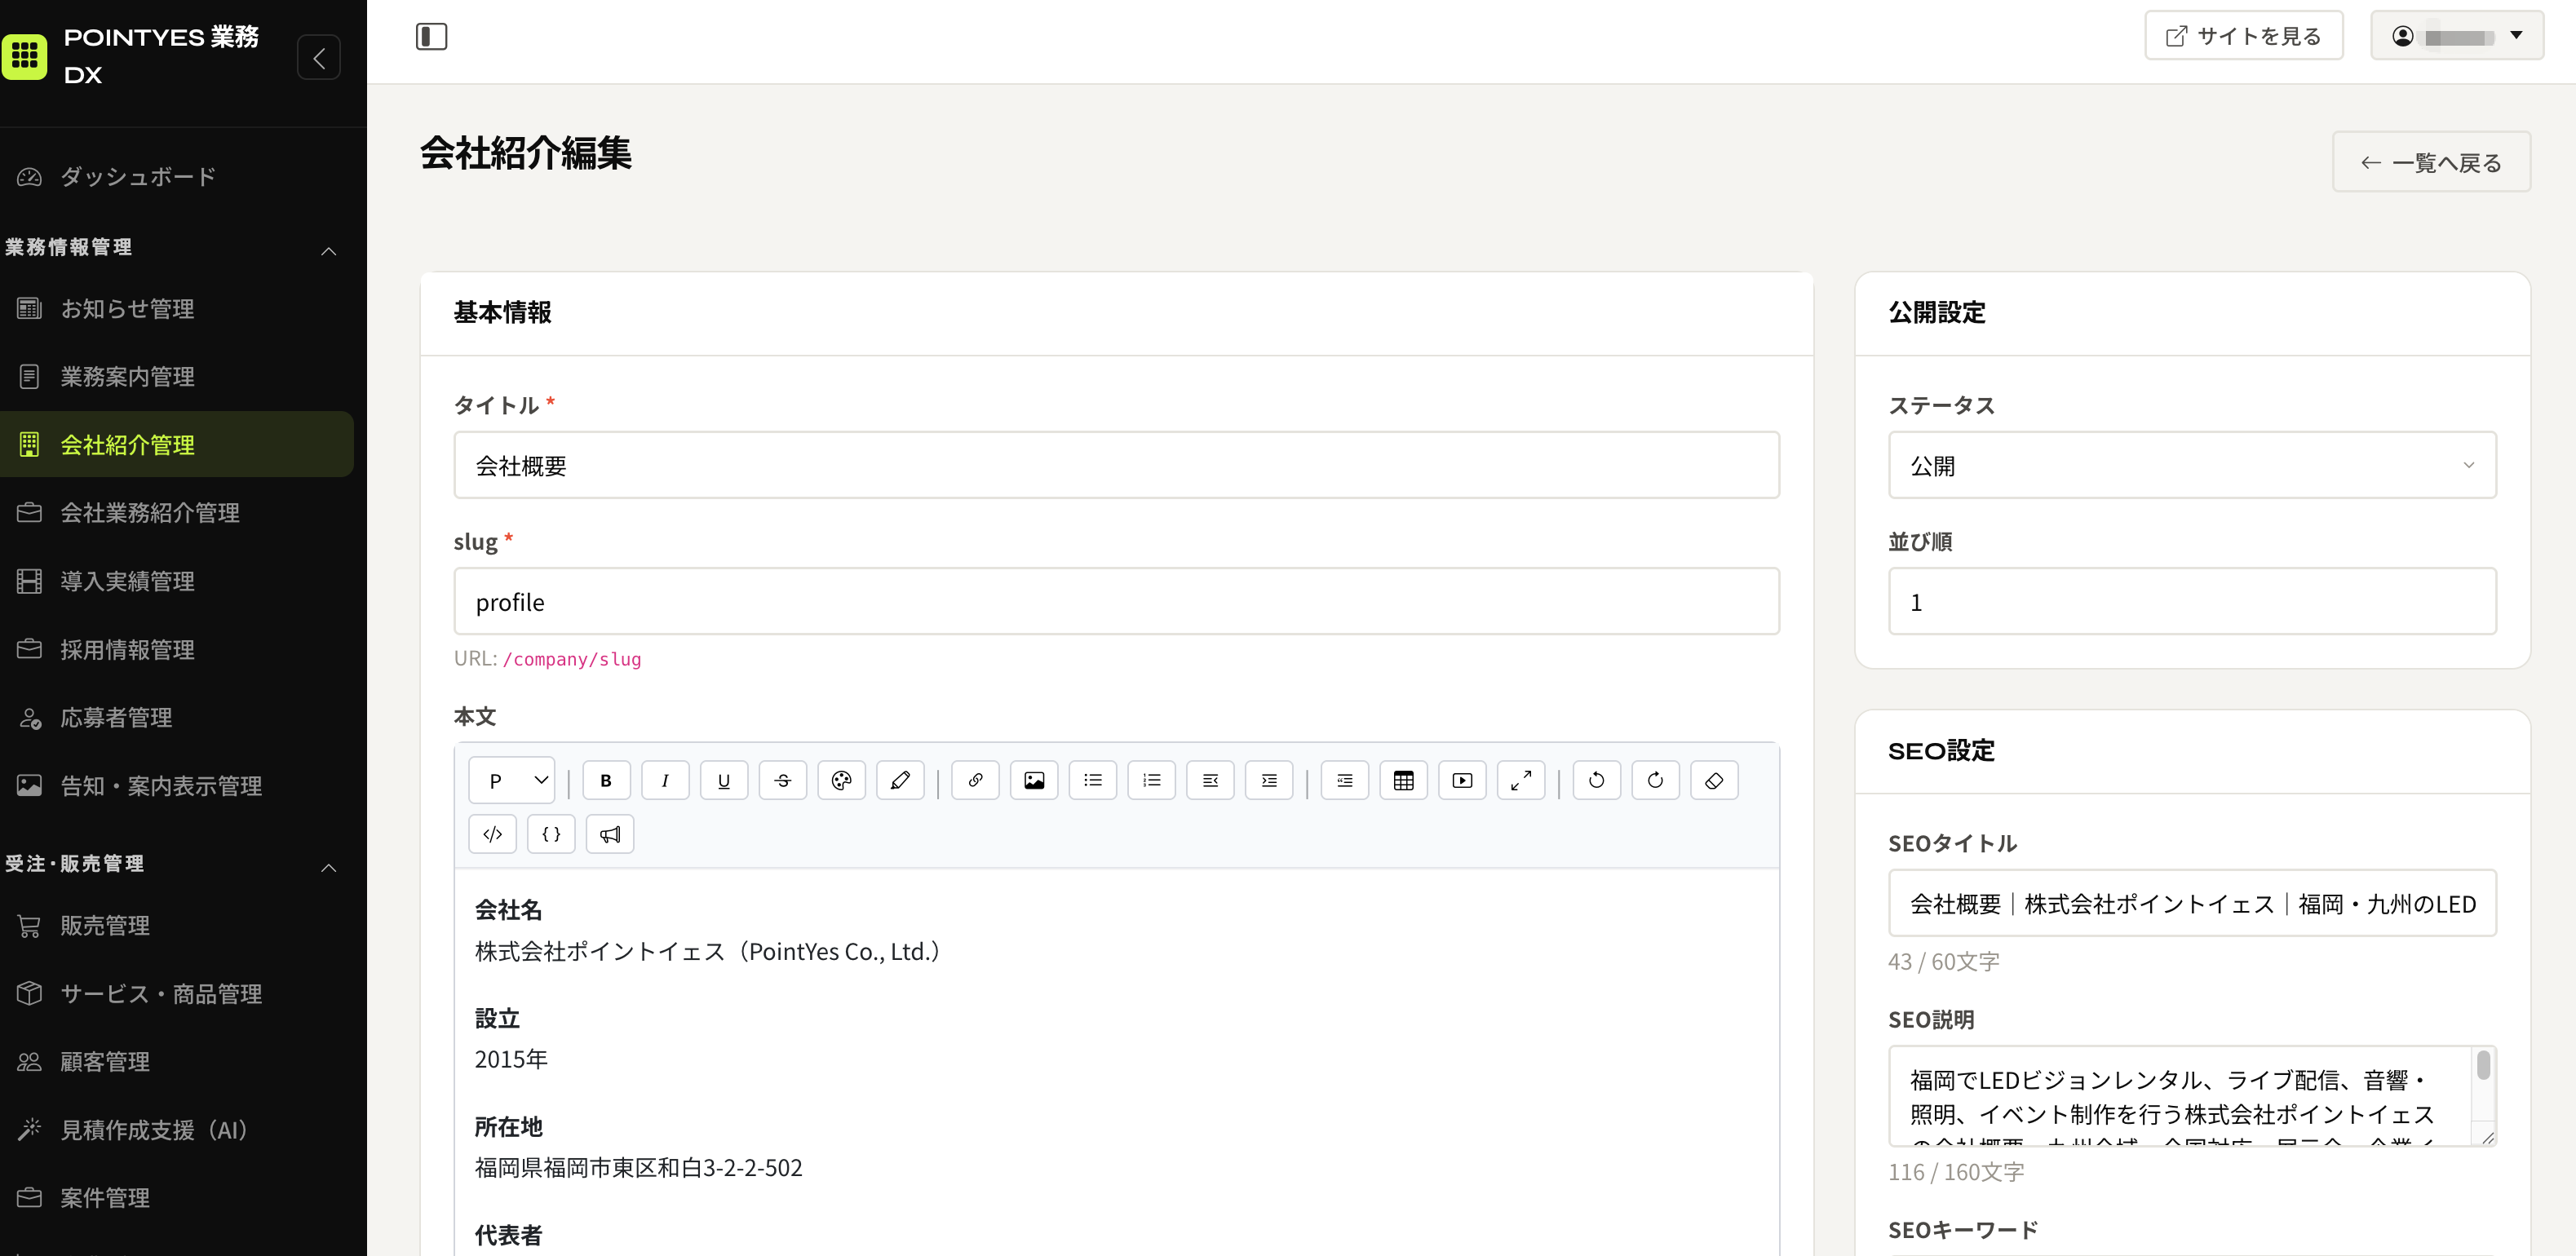Collapse the 業務情報管理 sidebar section
This screenshot has width=2576, height=1256.
[x=328, y=250]
